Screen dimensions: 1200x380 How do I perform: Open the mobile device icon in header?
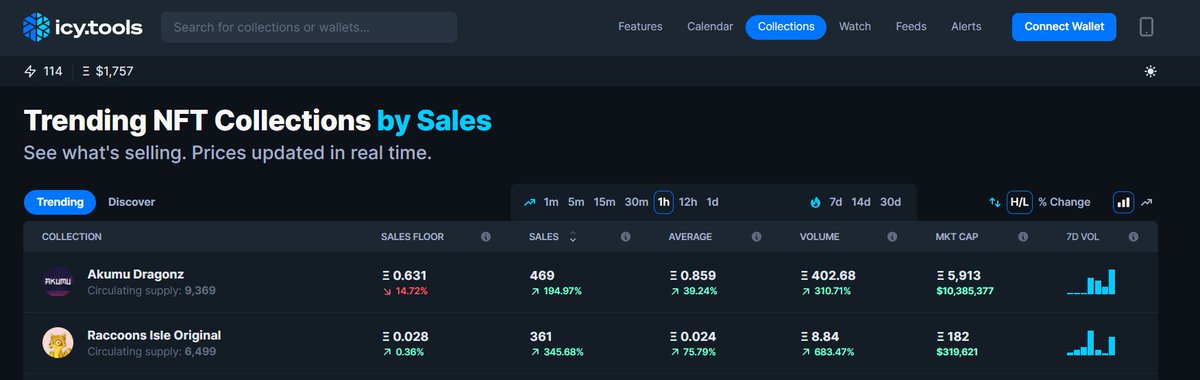(1146, 27)
